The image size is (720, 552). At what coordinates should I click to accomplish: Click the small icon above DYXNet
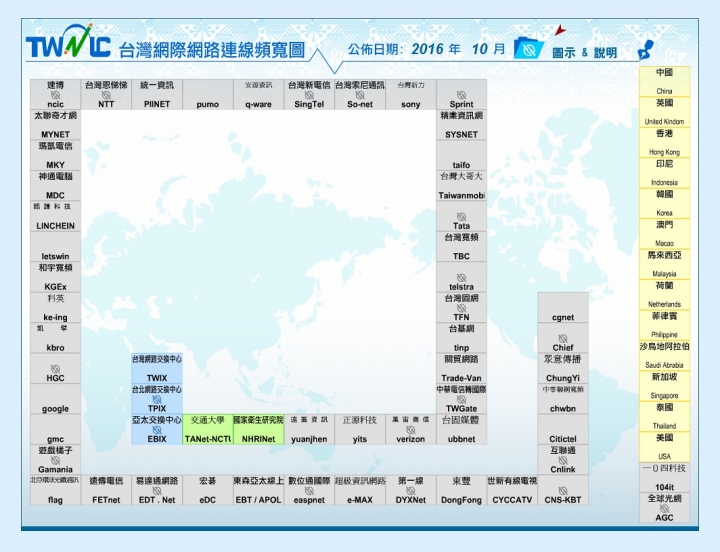point(411,491)
